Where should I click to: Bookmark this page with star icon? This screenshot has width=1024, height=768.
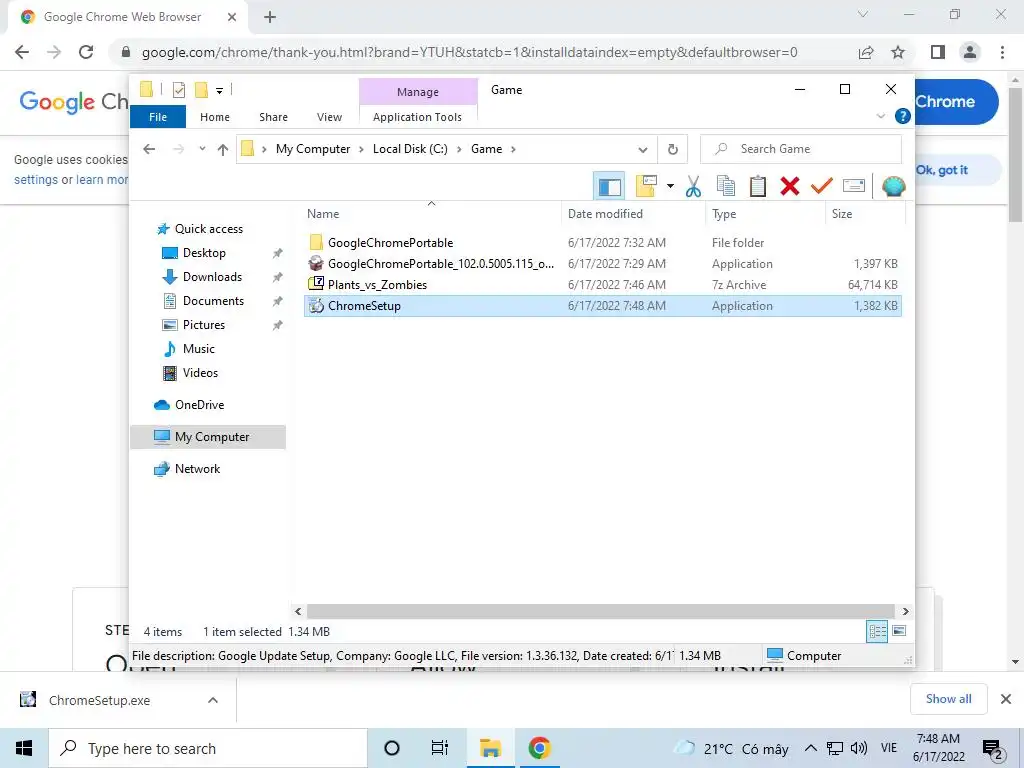pos(898,52)
